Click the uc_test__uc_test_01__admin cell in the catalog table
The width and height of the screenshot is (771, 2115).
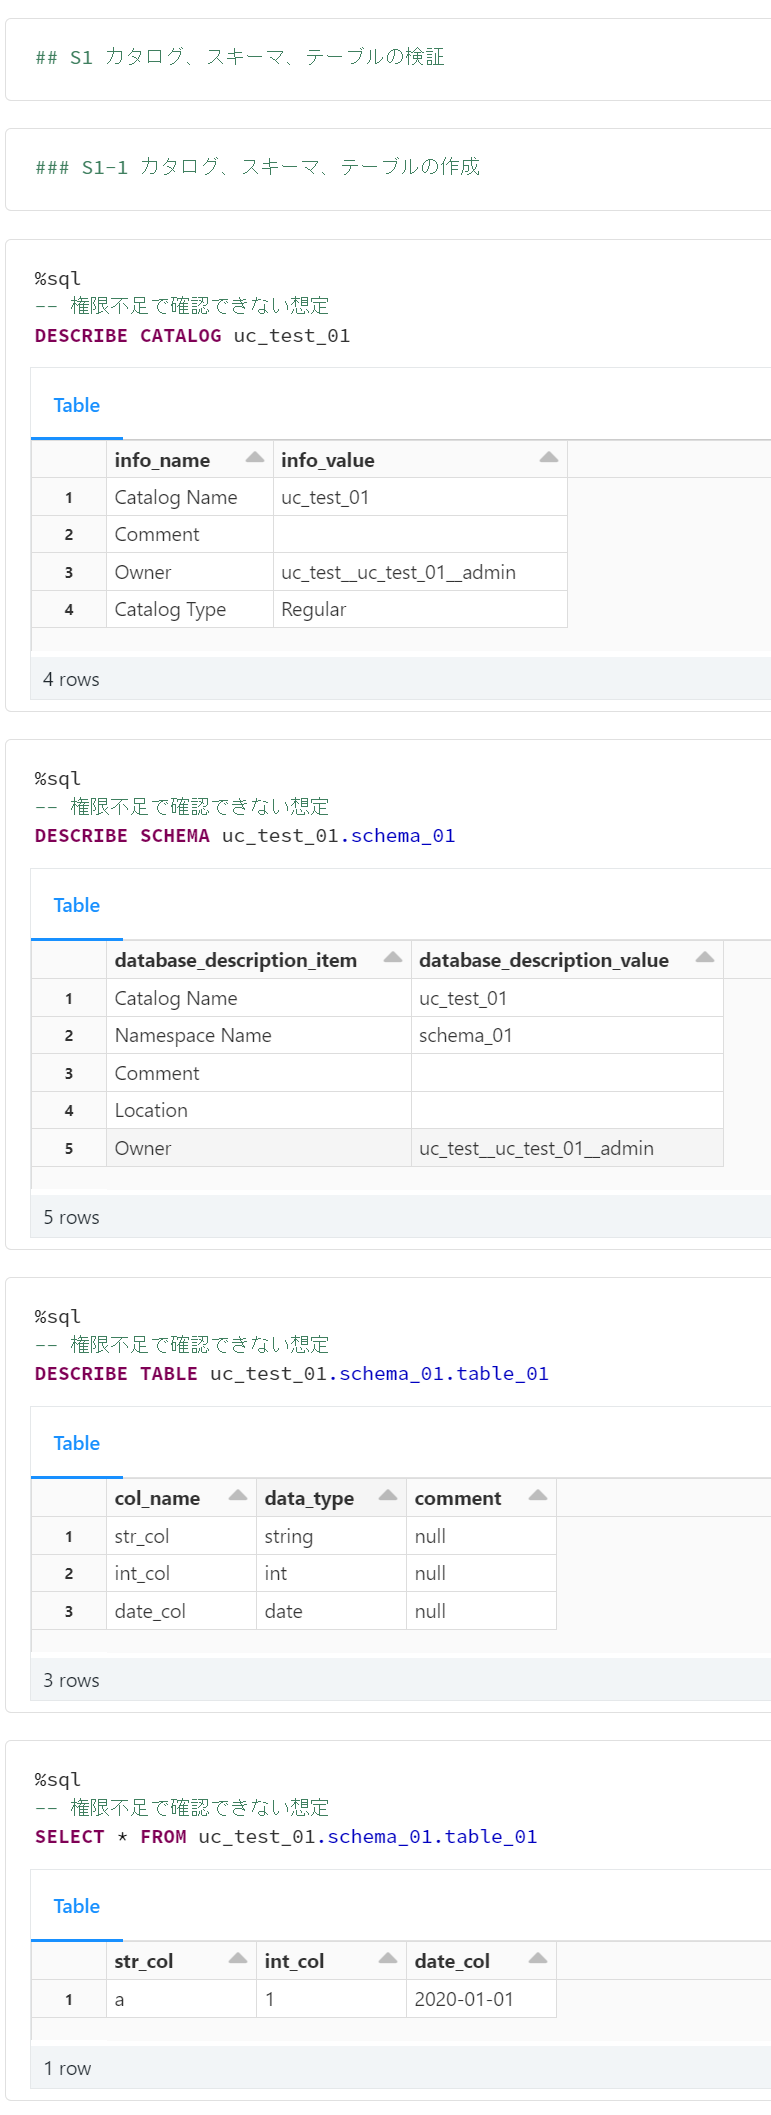pyautogui.click(x=398, y=572)
